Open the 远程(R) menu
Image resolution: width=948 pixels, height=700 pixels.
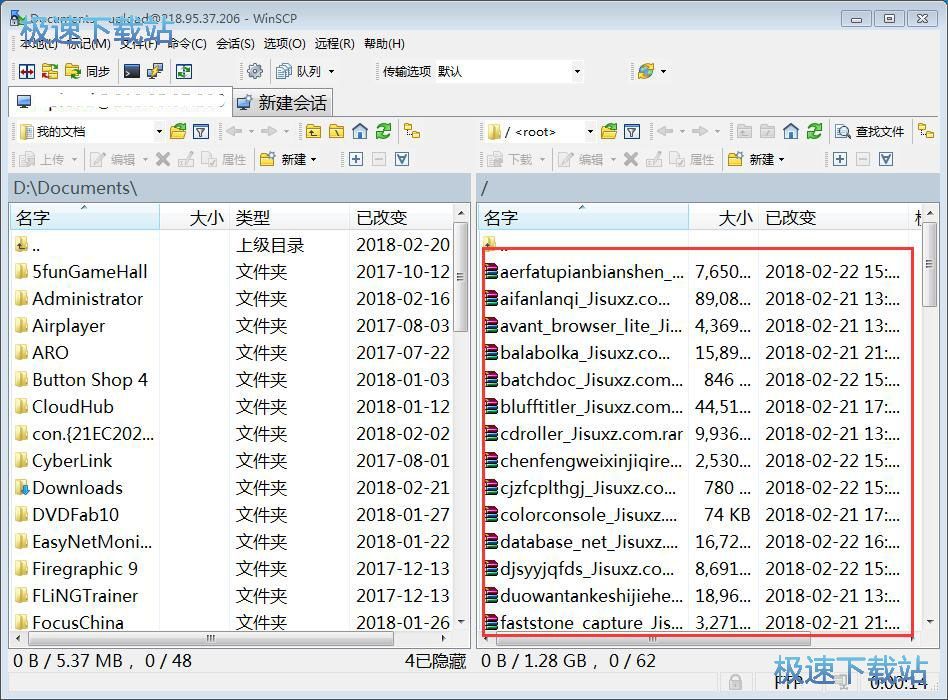point(334,44)
